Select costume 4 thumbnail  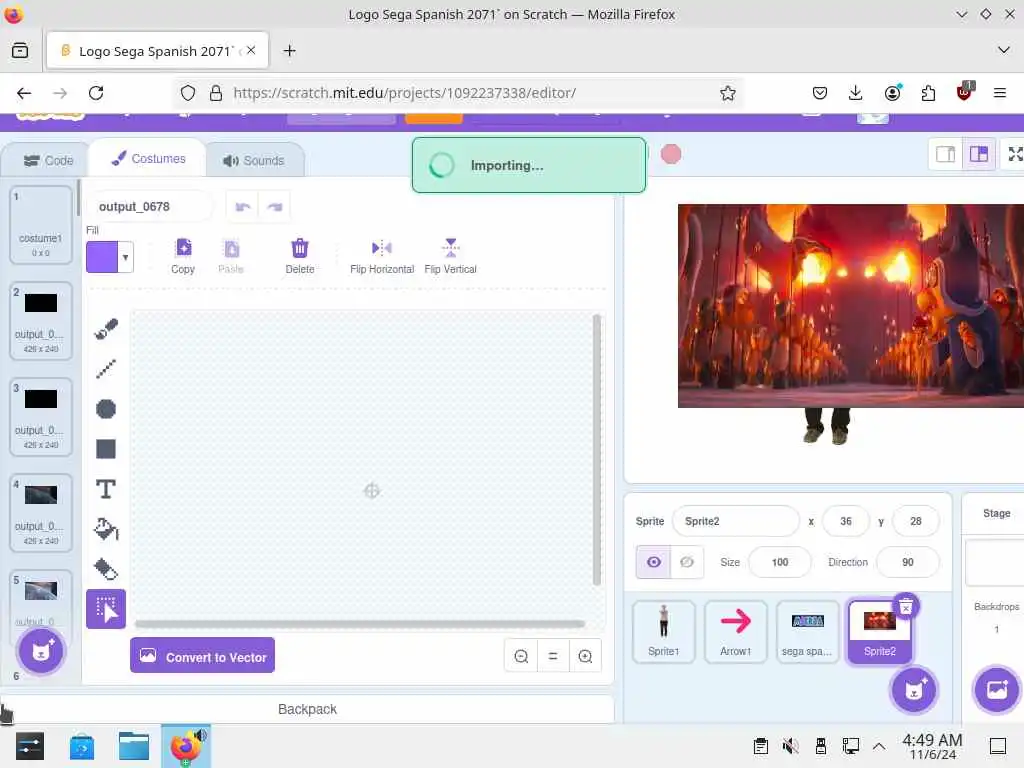(x=41, y=513)
